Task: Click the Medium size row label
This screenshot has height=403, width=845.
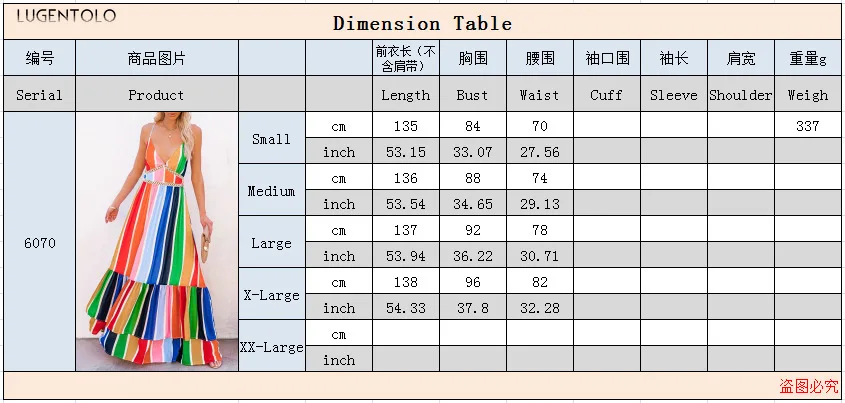Action: pyautogui.click(x=271, y=191)
